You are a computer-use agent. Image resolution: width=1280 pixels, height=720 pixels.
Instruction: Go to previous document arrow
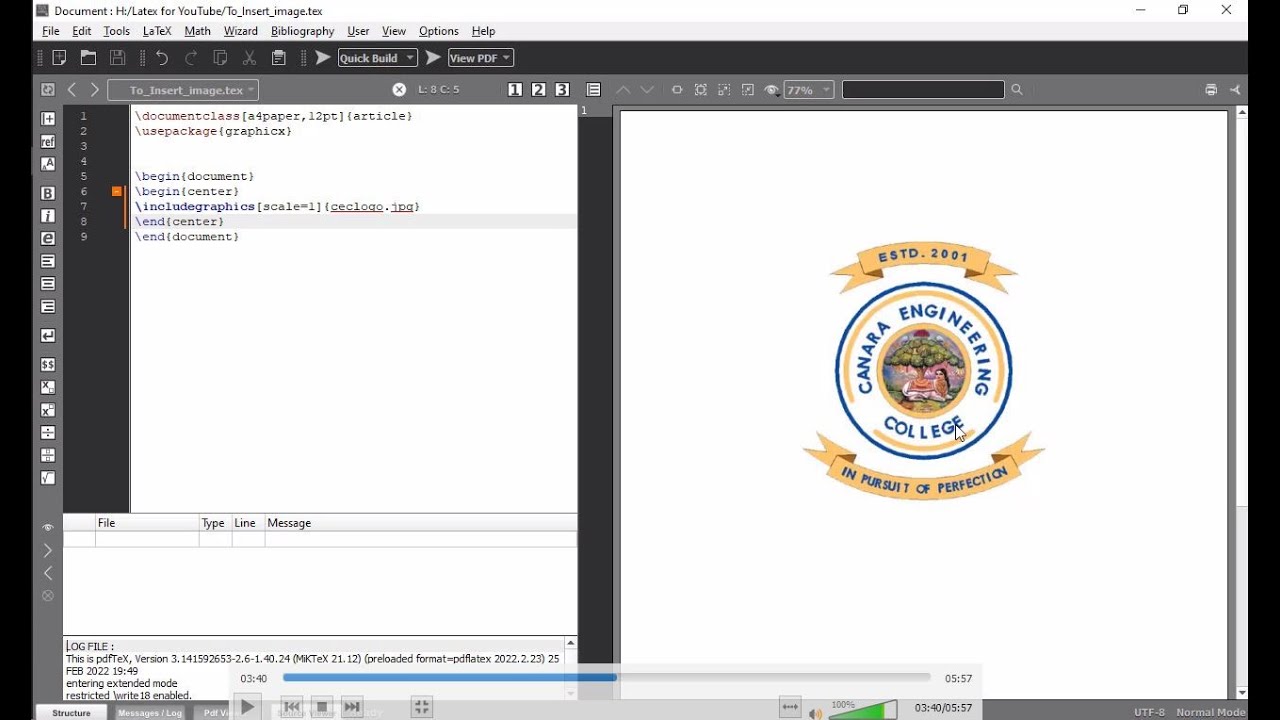(x=72, y=90)
